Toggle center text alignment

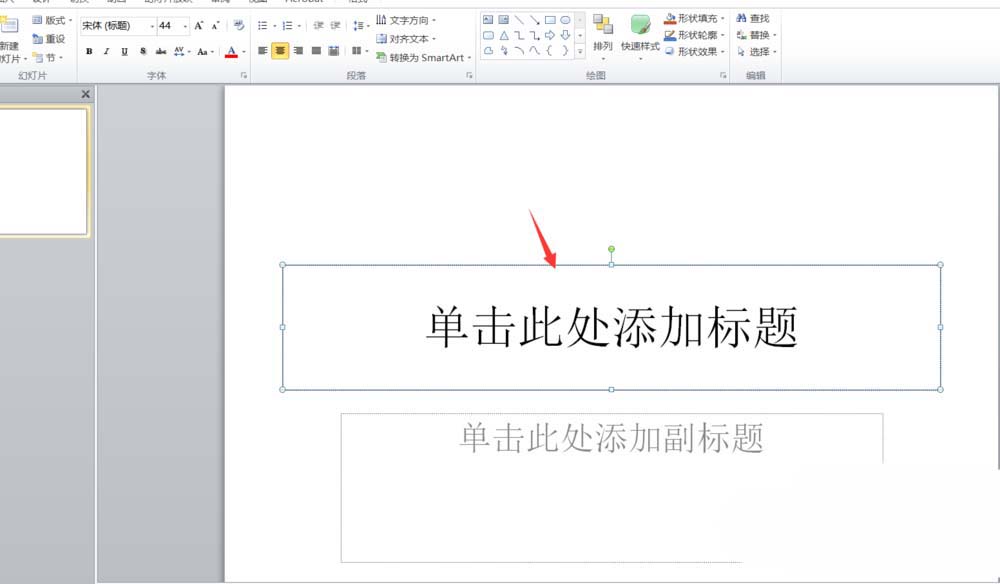pos(280,50)
